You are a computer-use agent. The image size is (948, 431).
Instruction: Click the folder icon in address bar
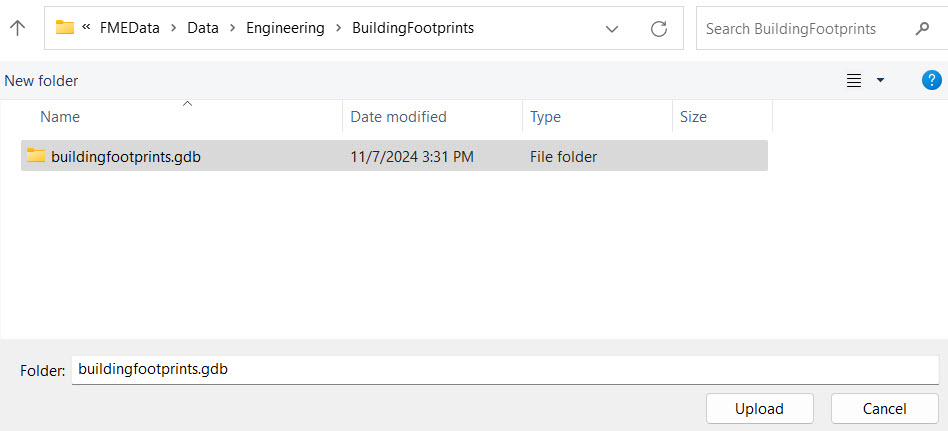click(65, 28)
